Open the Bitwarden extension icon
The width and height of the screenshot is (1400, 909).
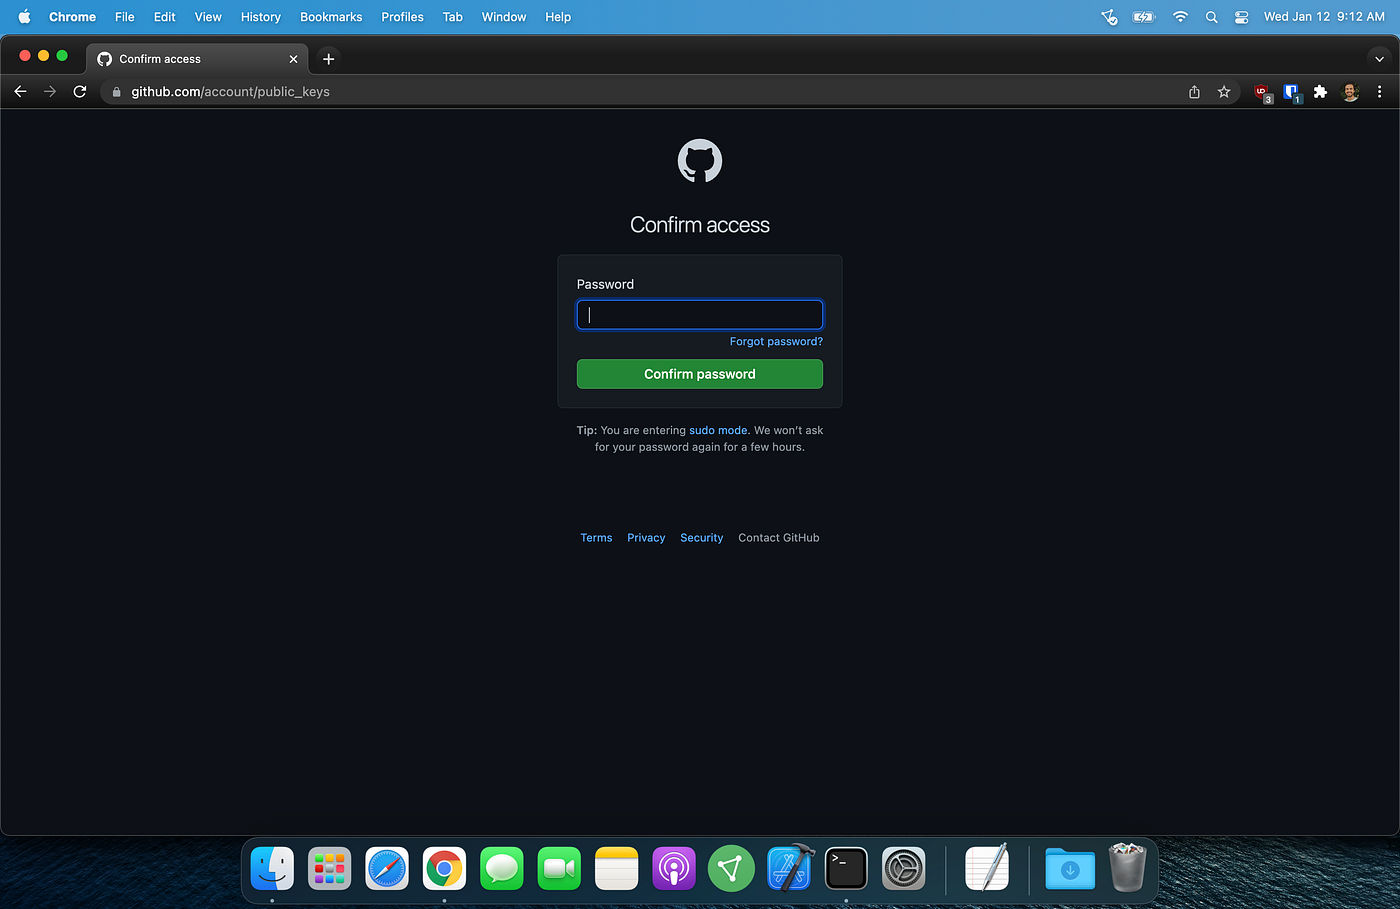click(x=1291, y=92)
